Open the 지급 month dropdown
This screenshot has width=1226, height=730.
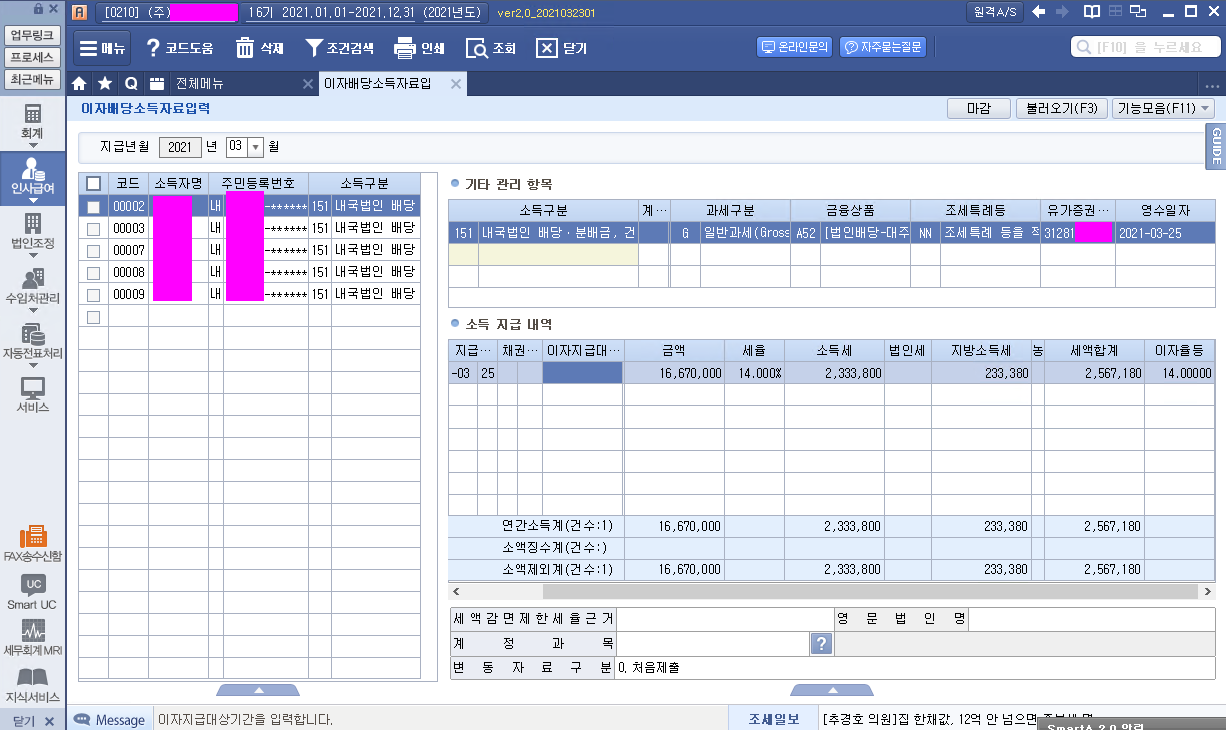coord(255,147)
